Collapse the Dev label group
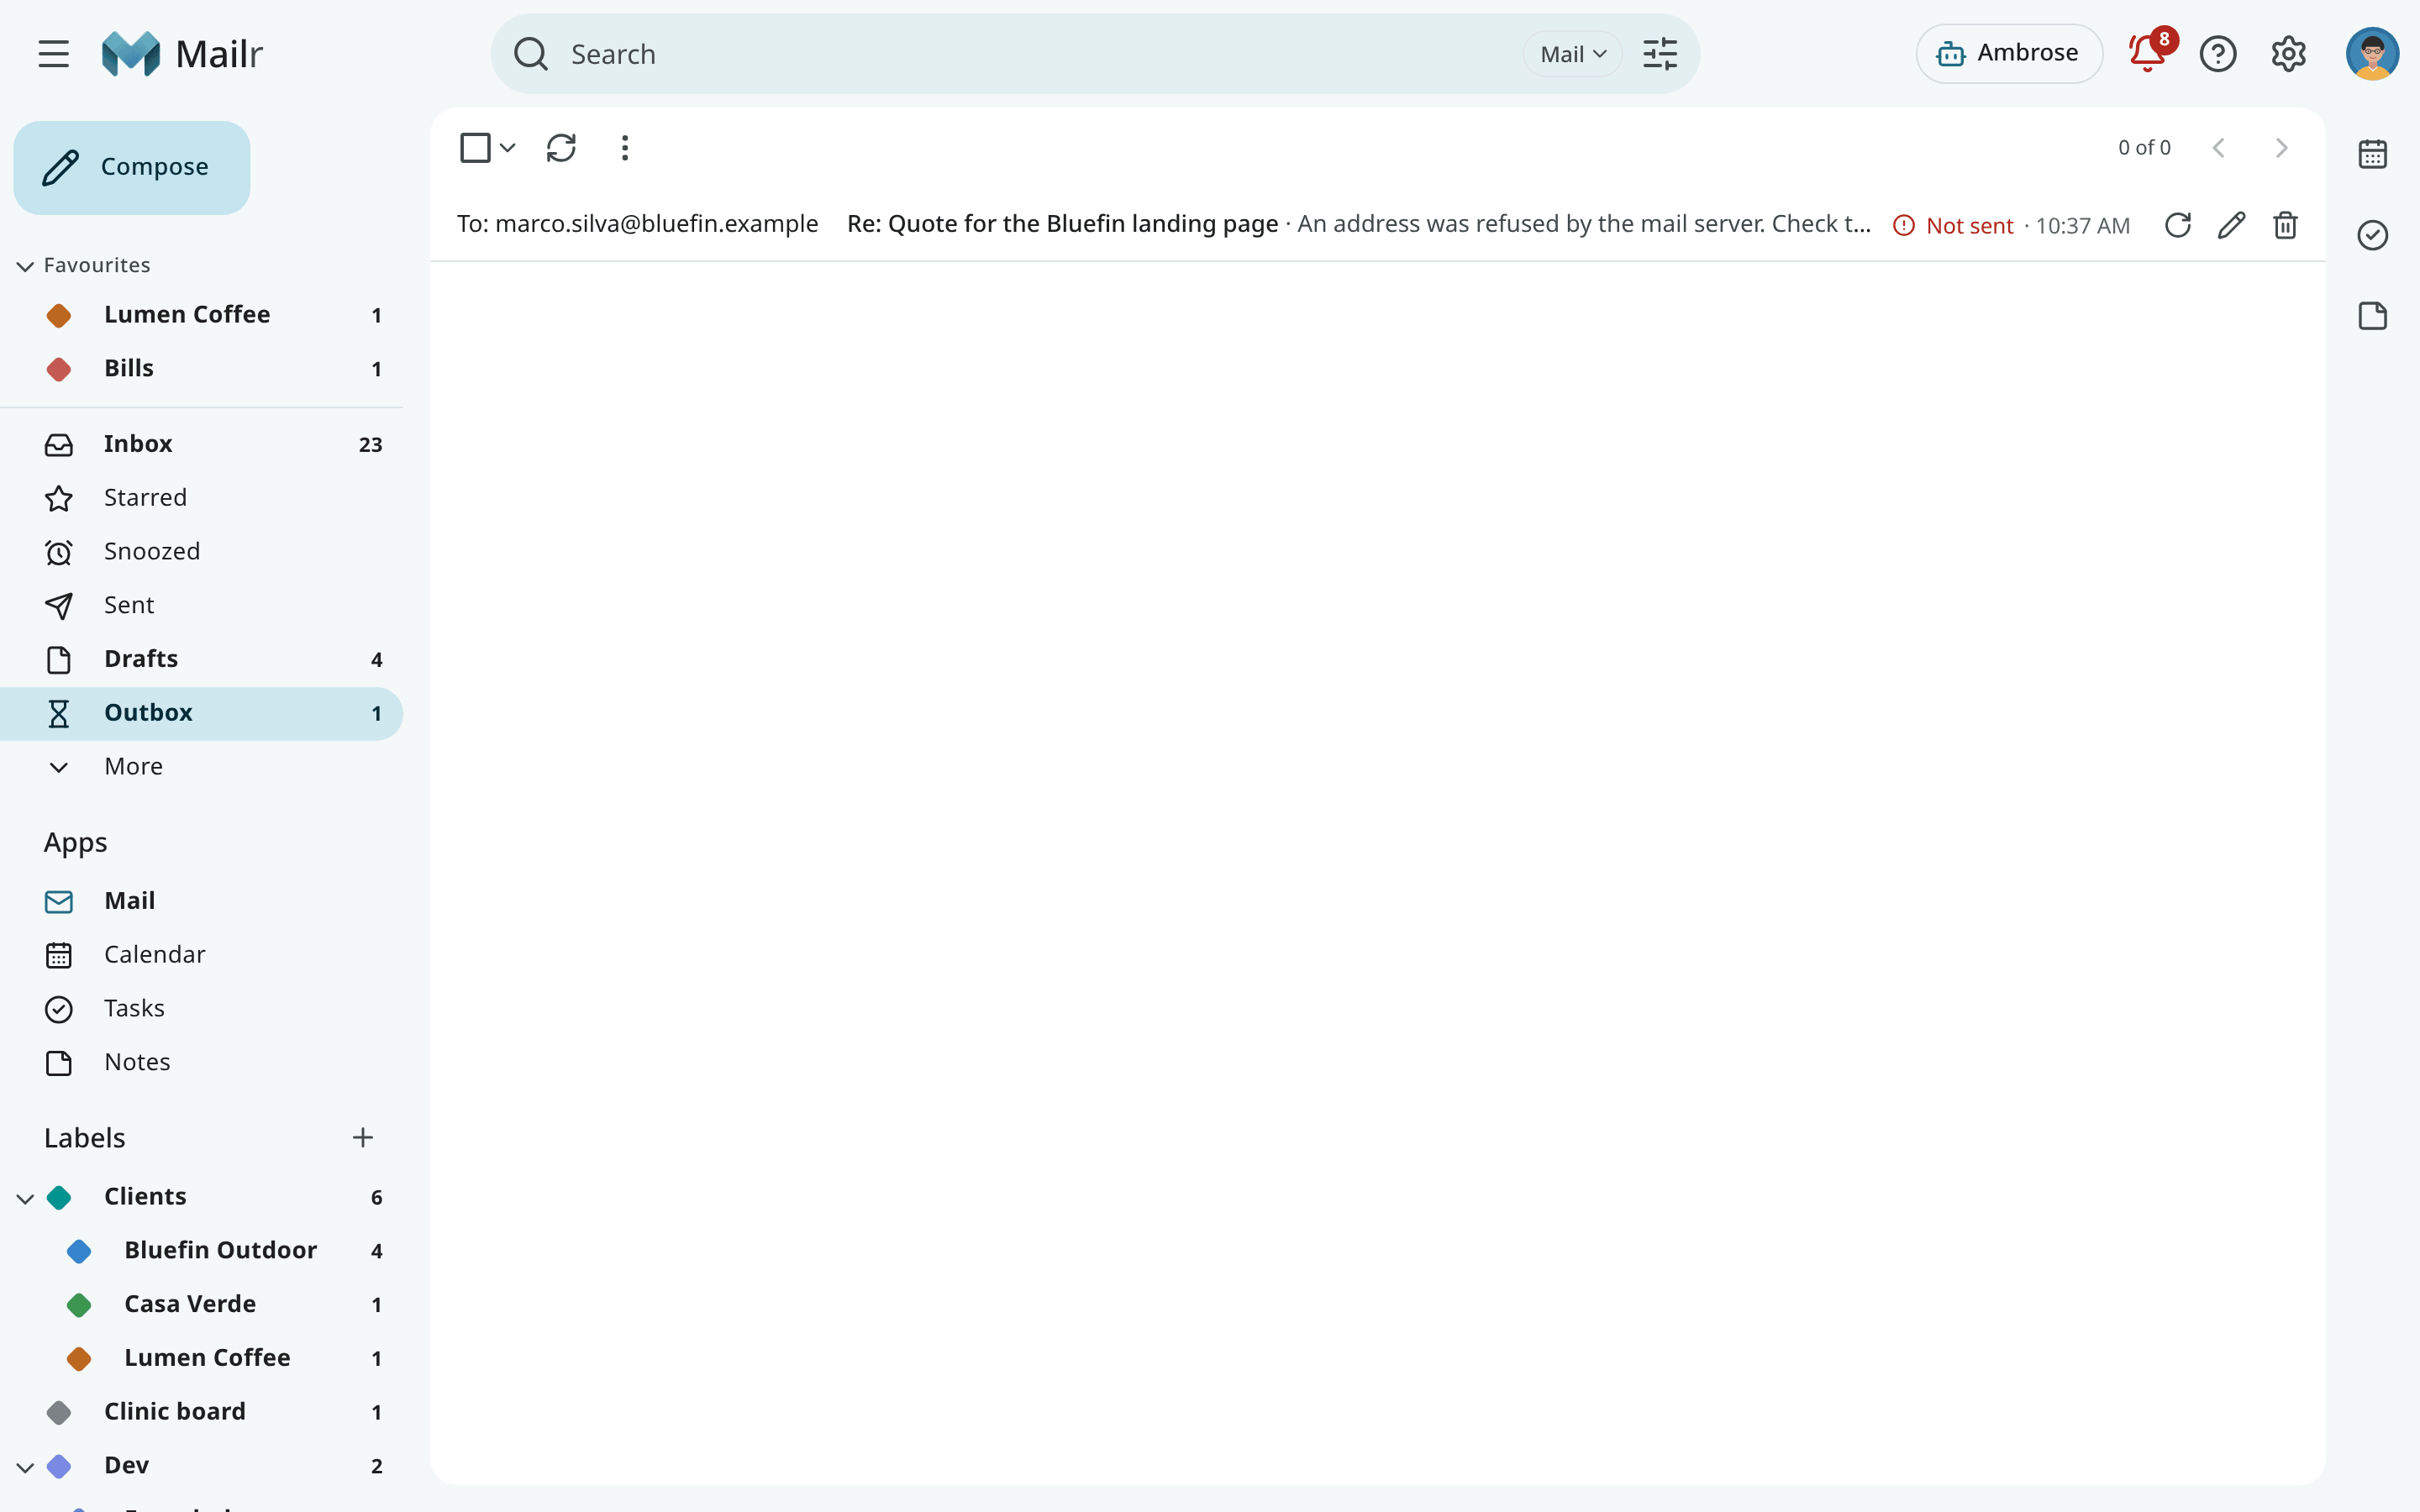 (x=25, y=1467)
